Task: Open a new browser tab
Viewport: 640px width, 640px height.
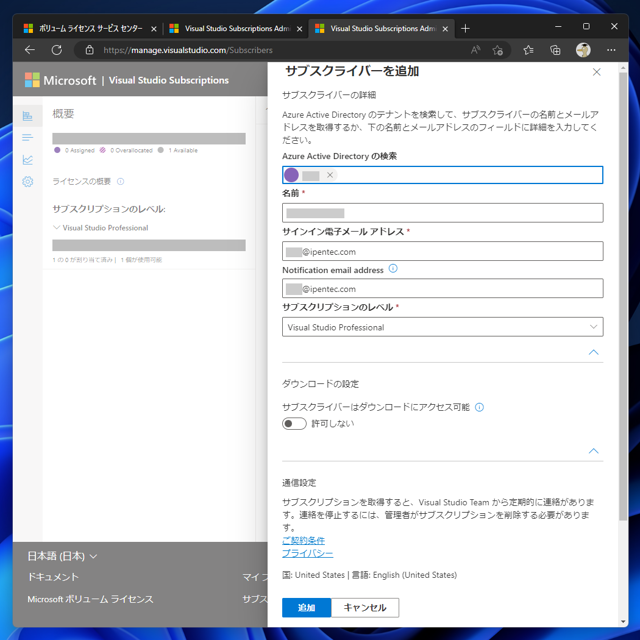Action: click(465, 29)
